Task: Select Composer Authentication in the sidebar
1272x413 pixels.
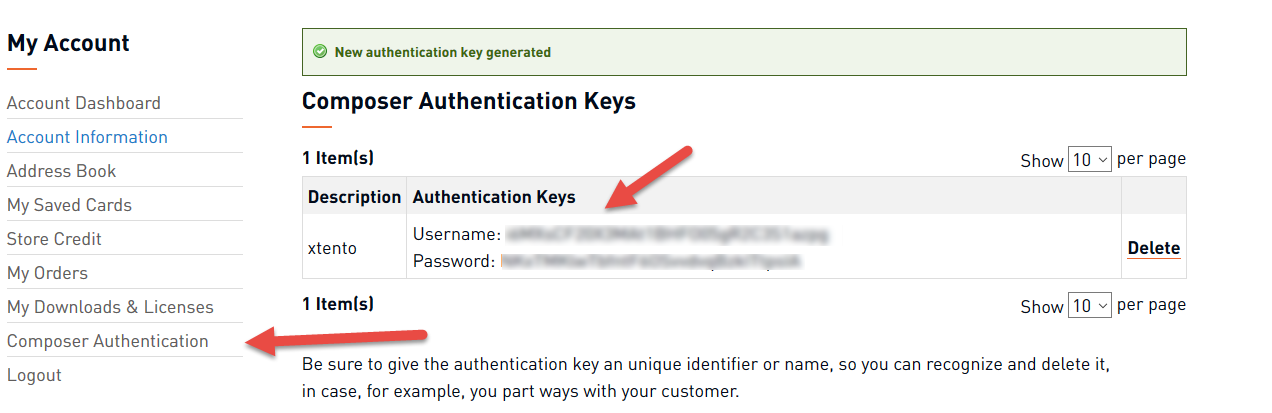Action: click(108, 341)
